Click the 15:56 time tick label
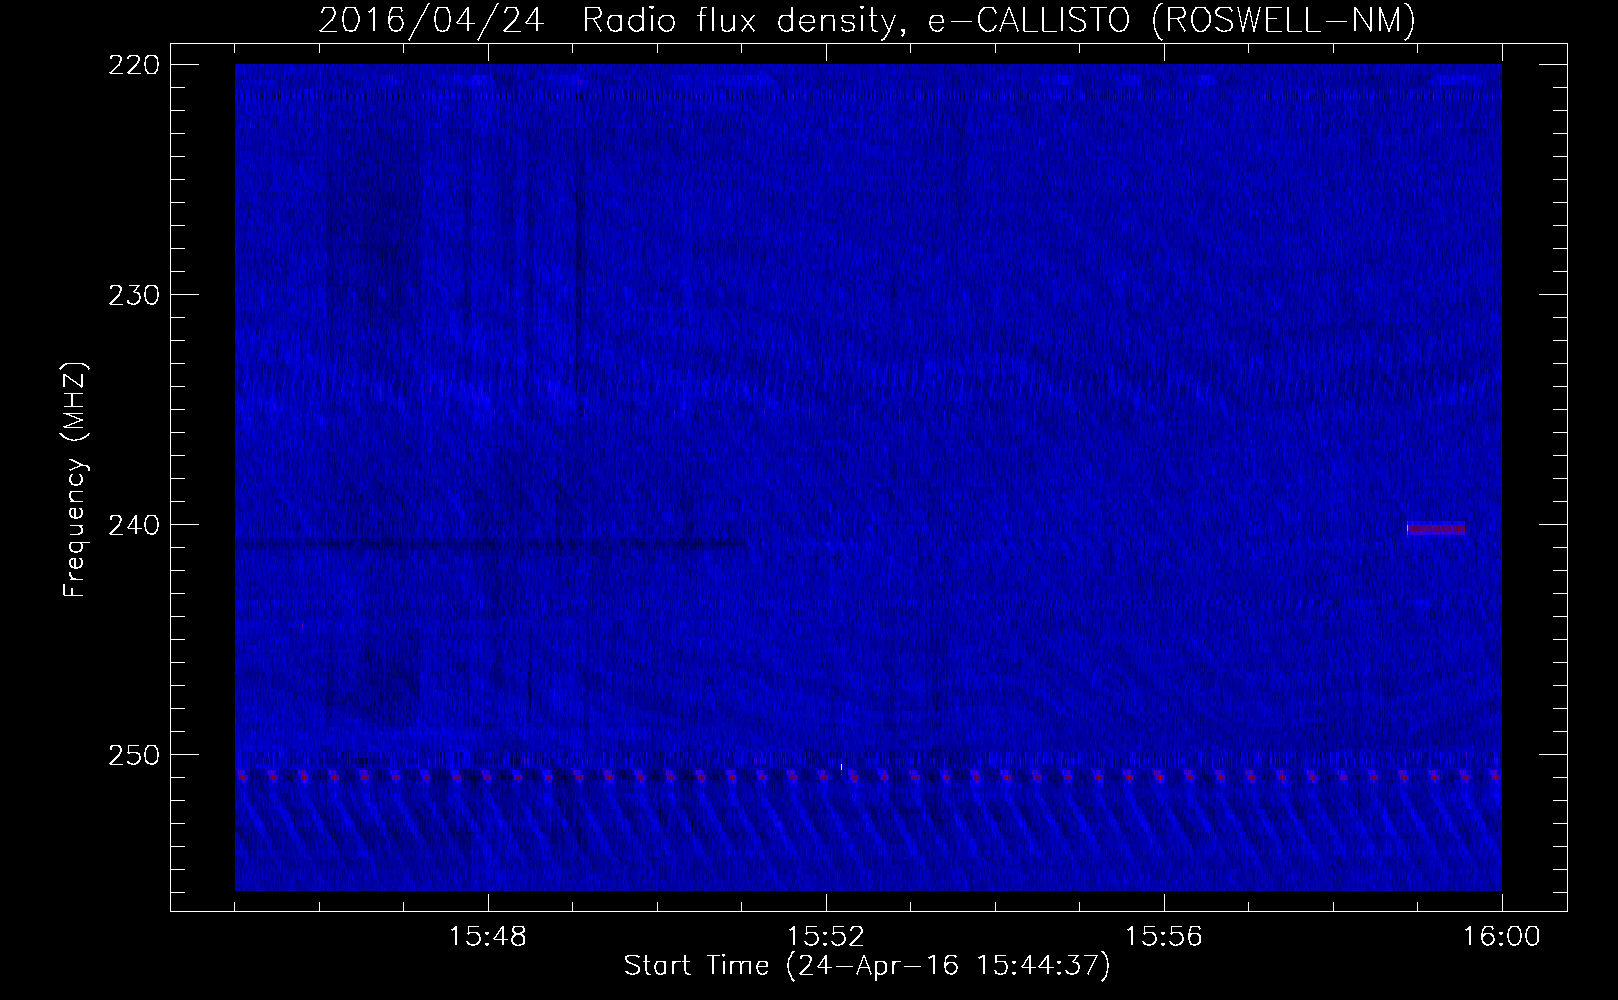 [1163, 937]
